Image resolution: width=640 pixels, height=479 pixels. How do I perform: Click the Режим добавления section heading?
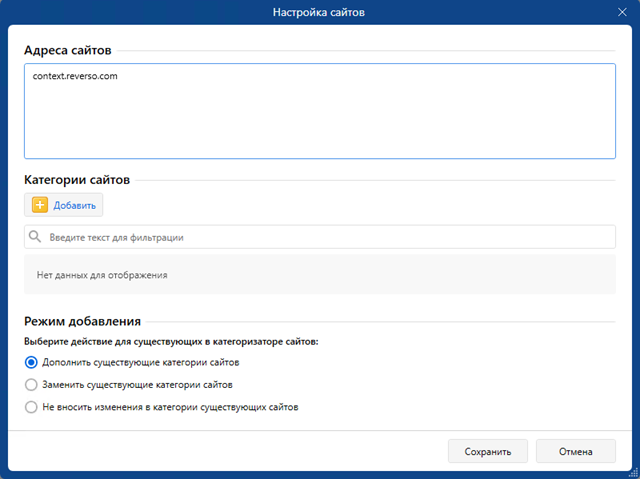tap(82, 321)
